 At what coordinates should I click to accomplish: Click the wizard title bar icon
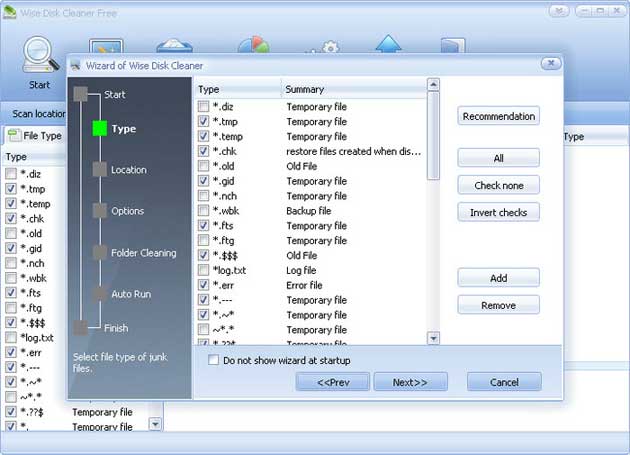tap(76, 65)
